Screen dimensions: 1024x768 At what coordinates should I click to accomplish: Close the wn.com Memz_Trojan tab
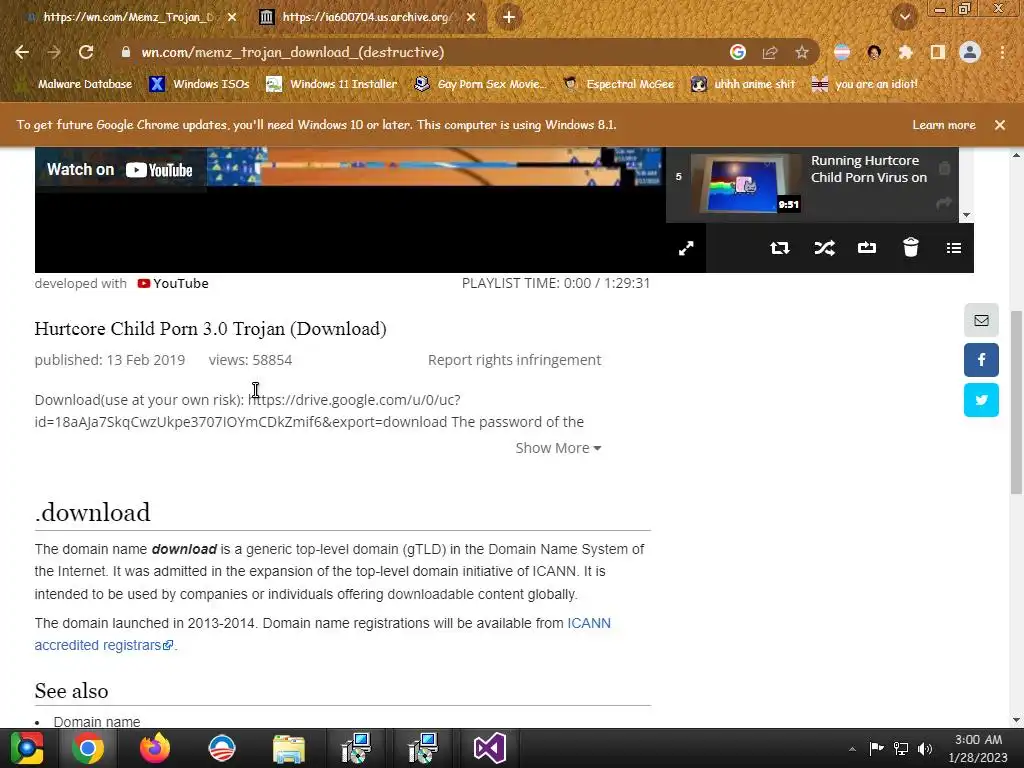[x=232, y=17]
